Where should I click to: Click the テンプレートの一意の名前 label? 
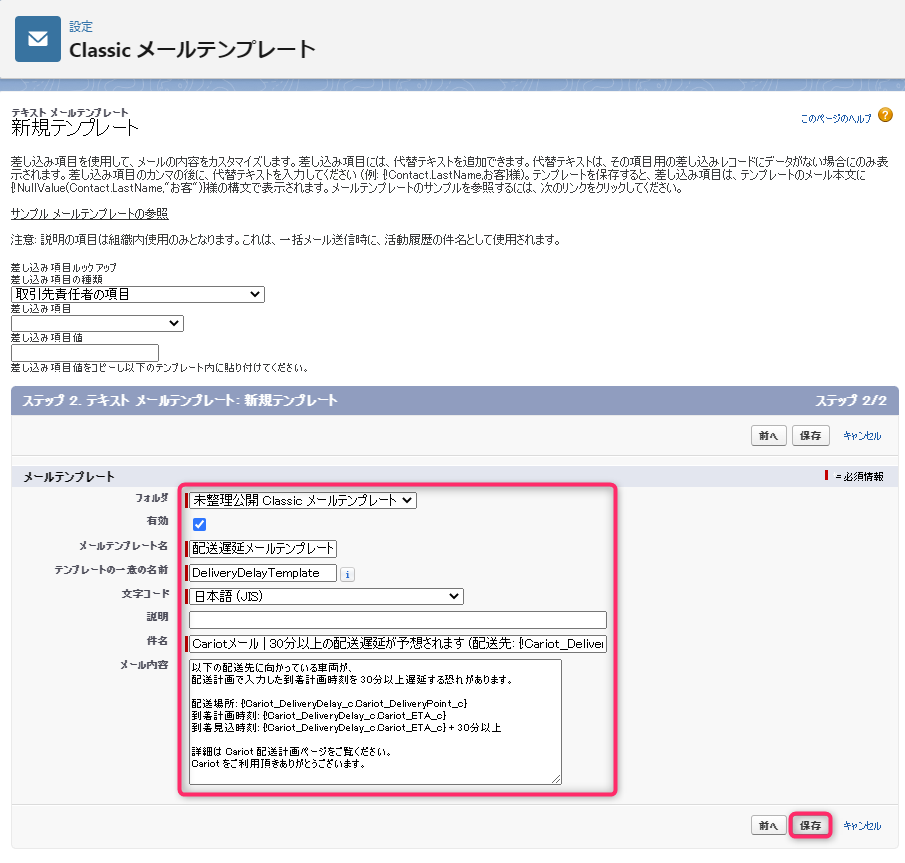pos(111,570)
